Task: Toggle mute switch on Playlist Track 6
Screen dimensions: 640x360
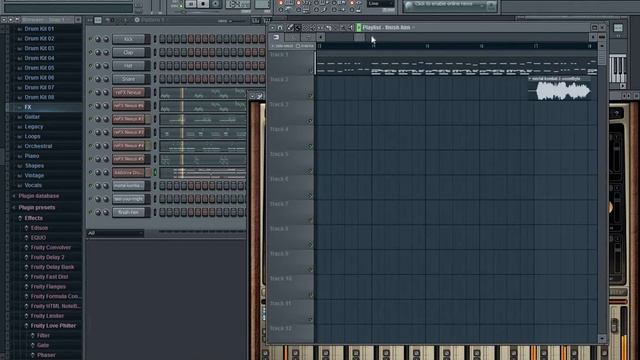Action: 310,196
